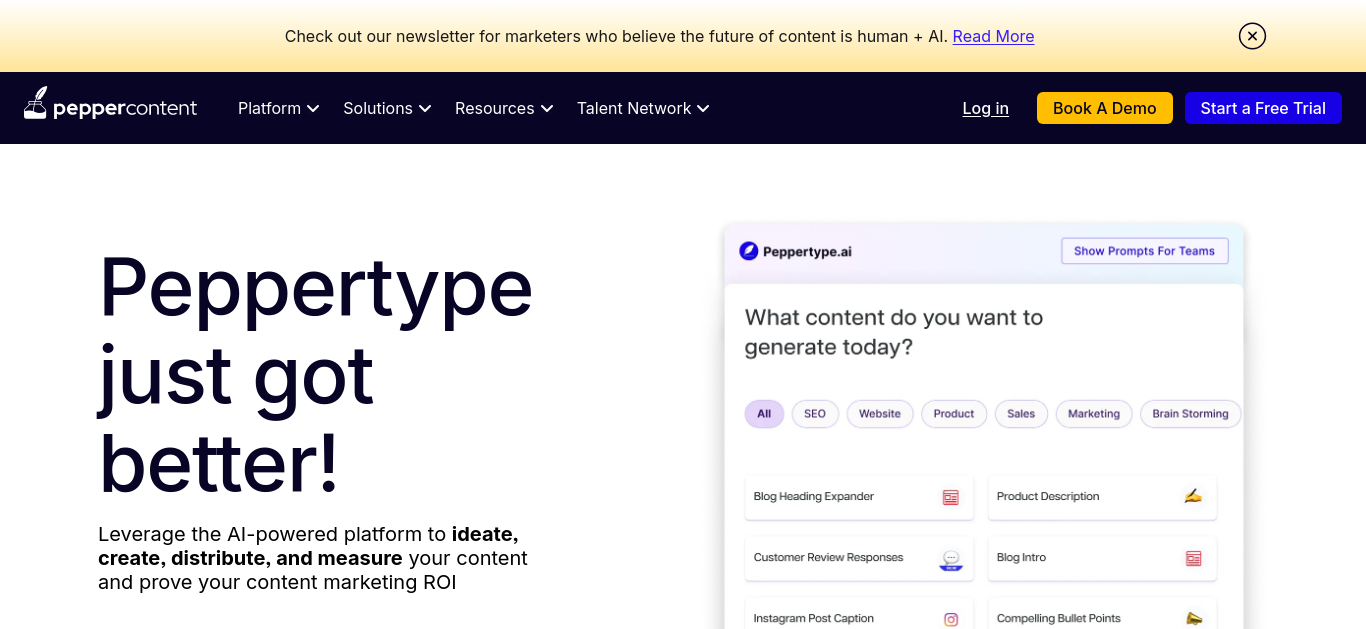Open the Blog Intro card

tap(1102, 558)
